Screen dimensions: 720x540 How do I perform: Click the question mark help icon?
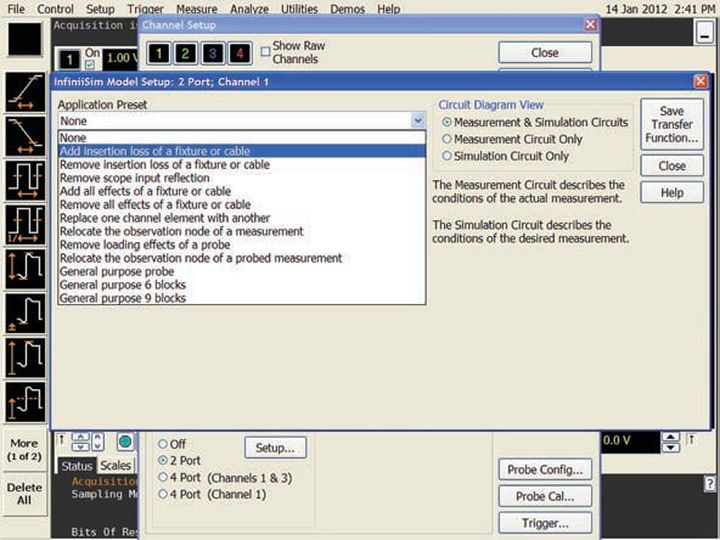(x=710, y=484)
